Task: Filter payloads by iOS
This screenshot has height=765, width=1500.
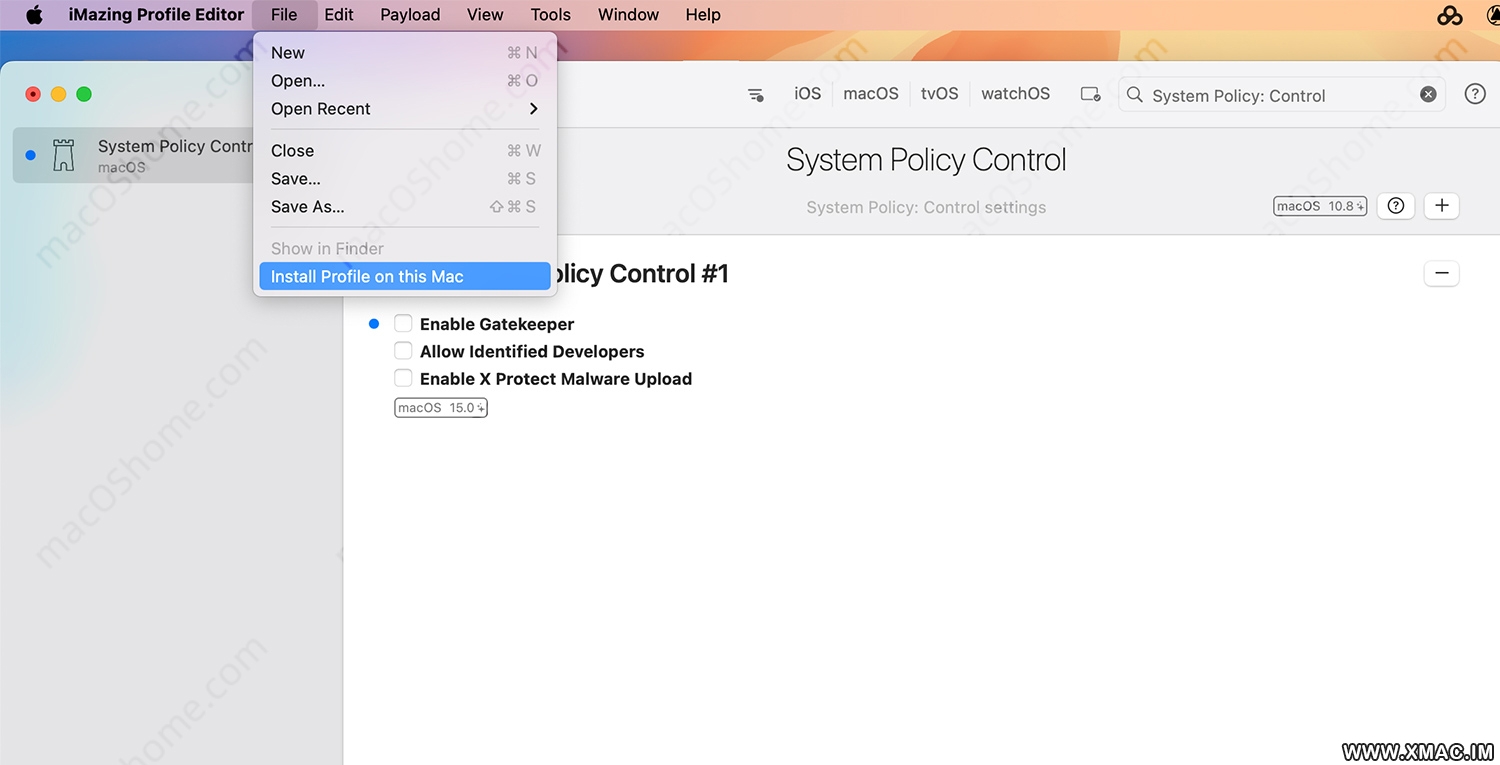Action: point(808,94)
